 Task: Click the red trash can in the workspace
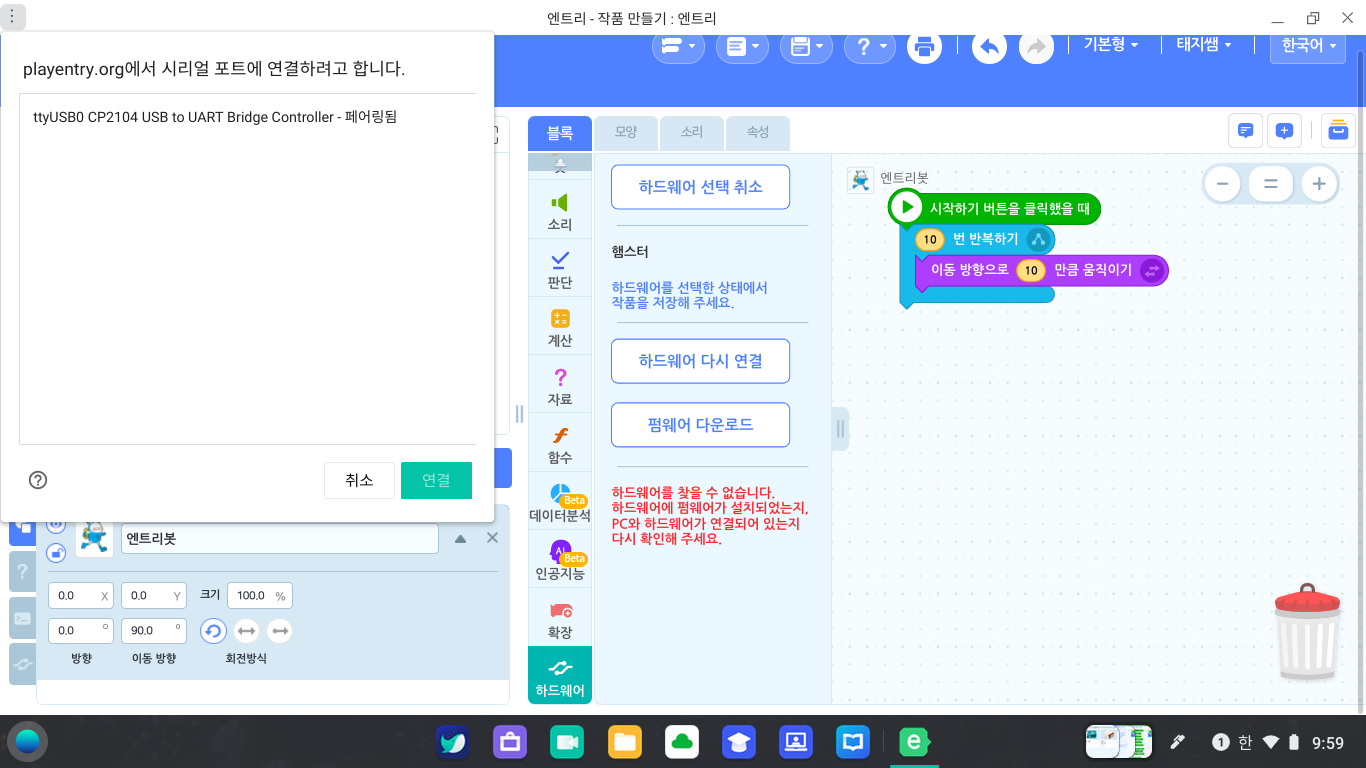[x=1309, y=632]
